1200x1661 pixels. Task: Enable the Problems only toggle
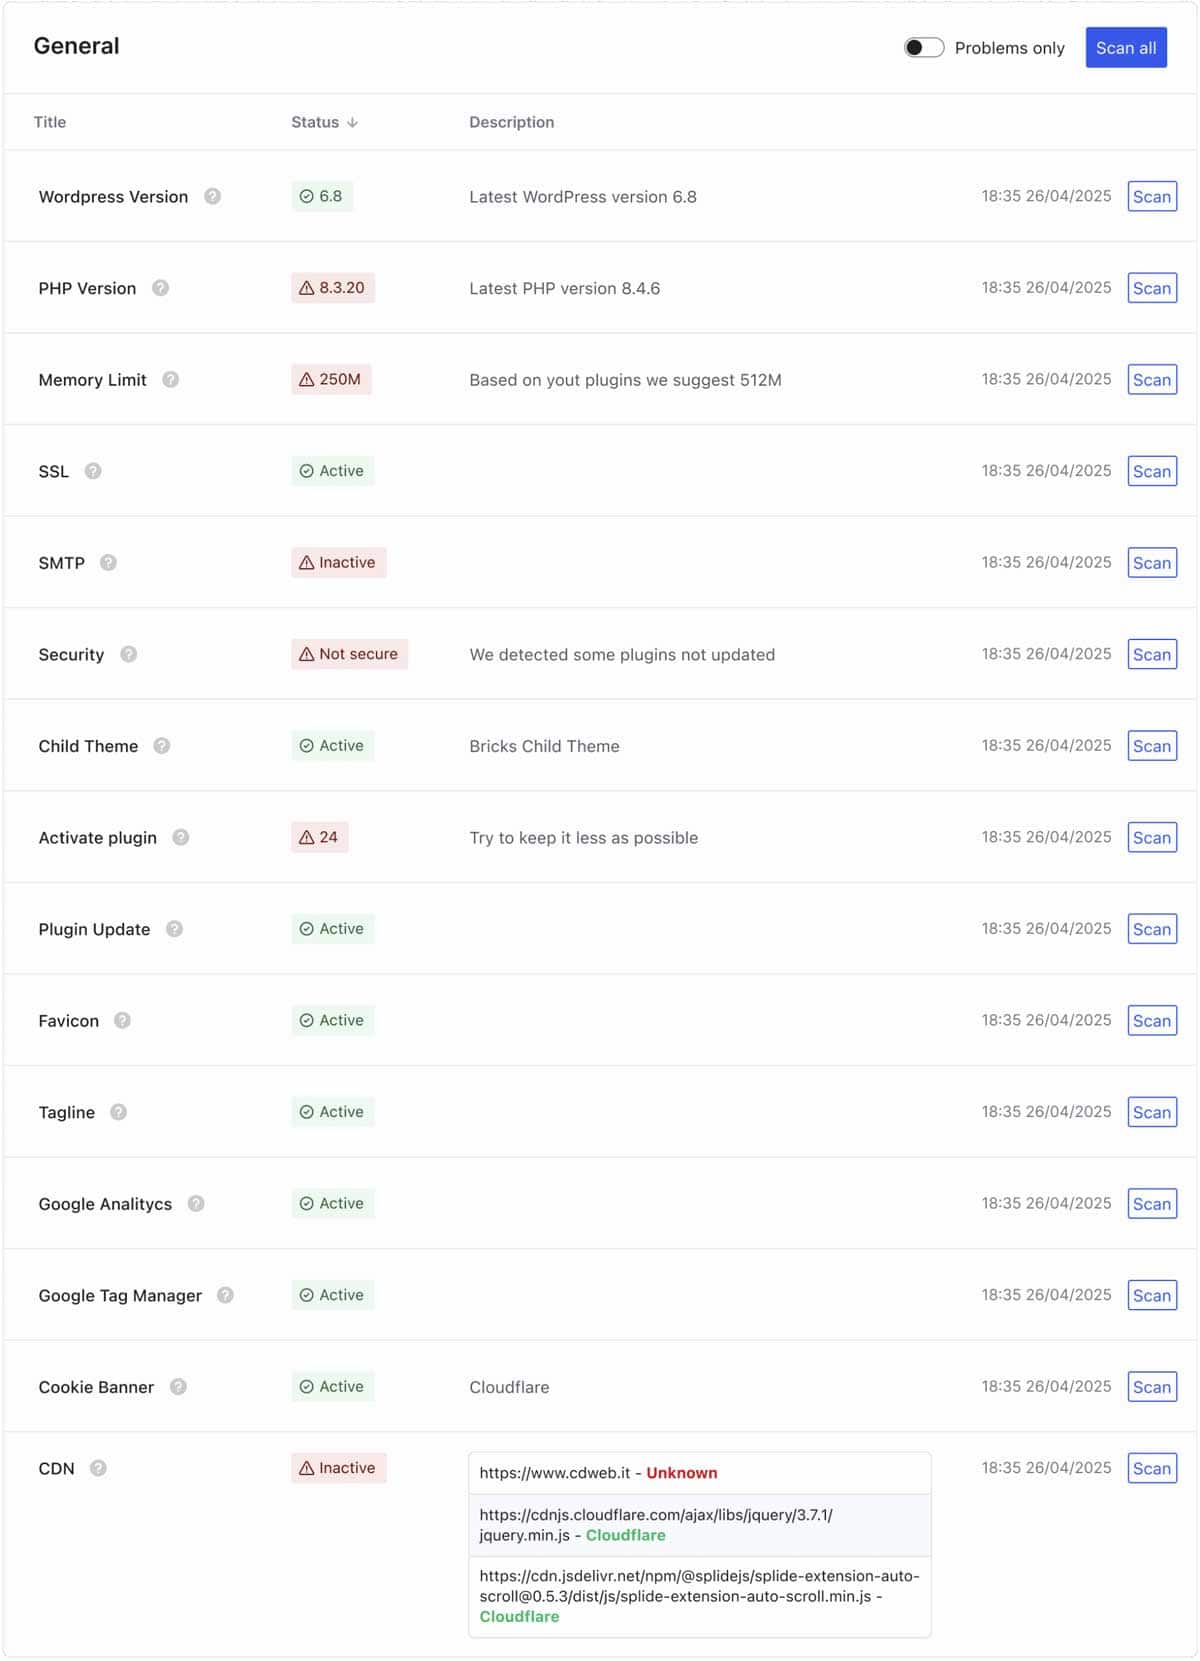coord(924,46)
